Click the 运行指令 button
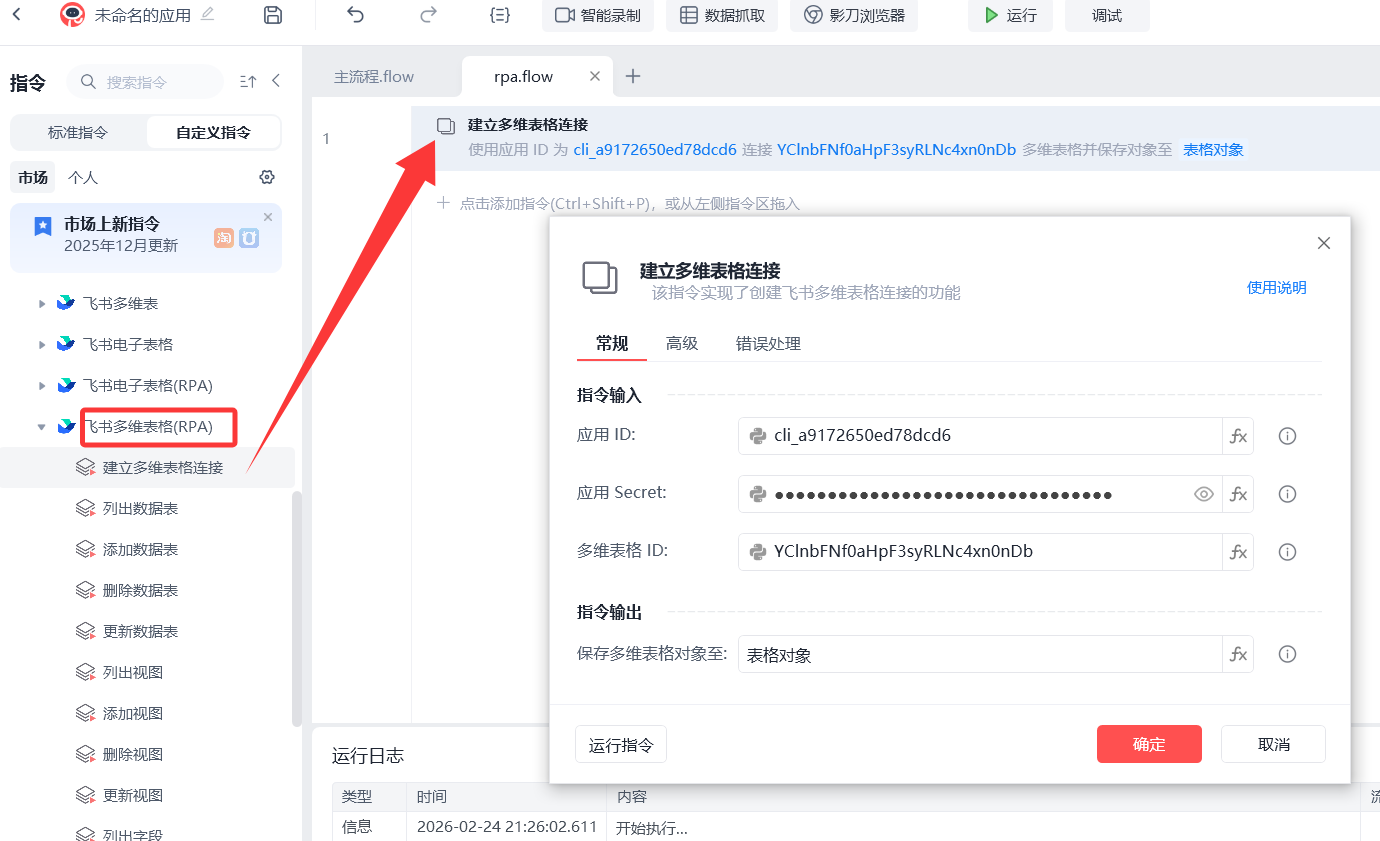Viewport: 1380px width, 841px height. tap(621, 745)
